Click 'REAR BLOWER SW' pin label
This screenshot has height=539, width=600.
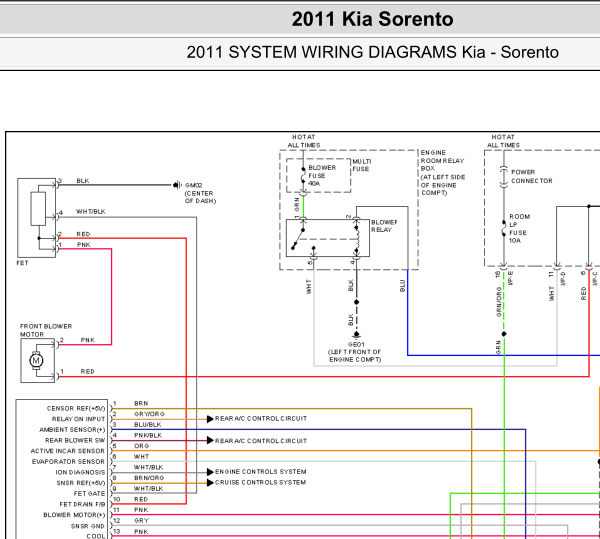(75, 441)
